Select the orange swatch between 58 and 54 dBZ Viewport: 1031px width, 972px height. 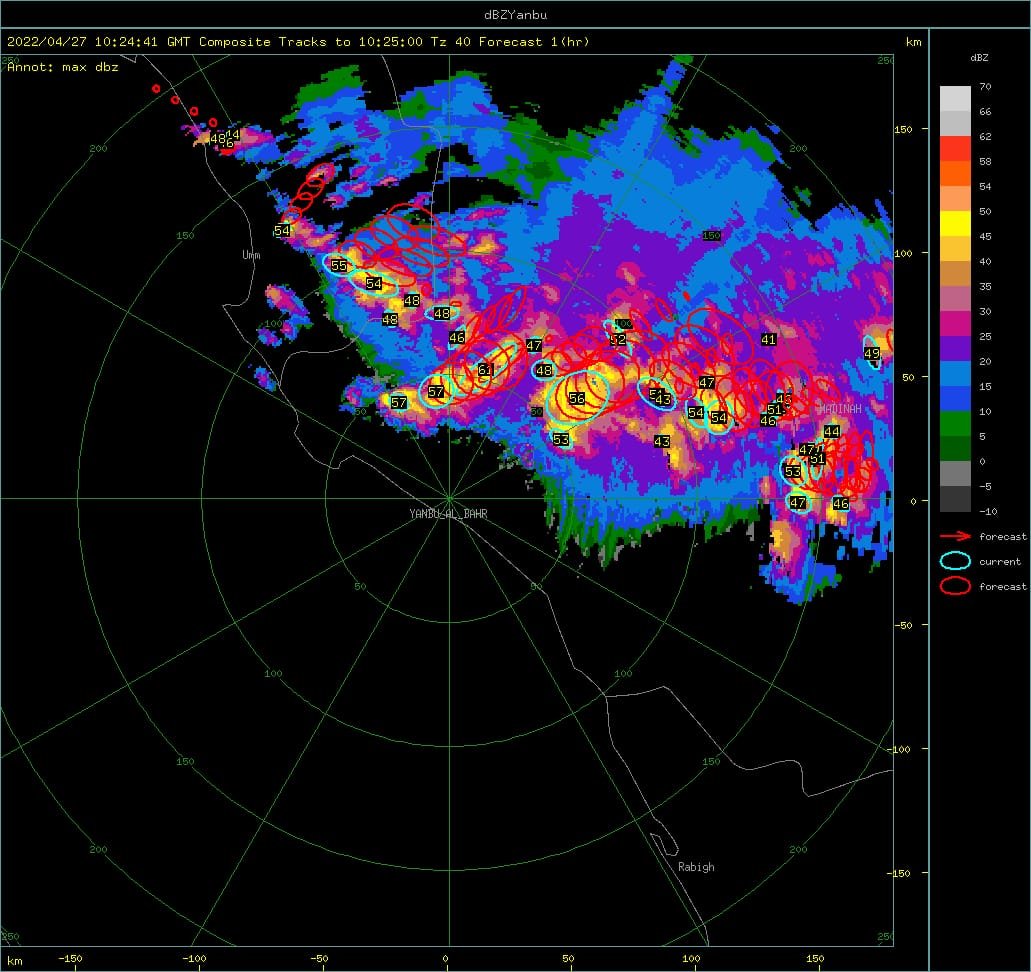[955, 174]
